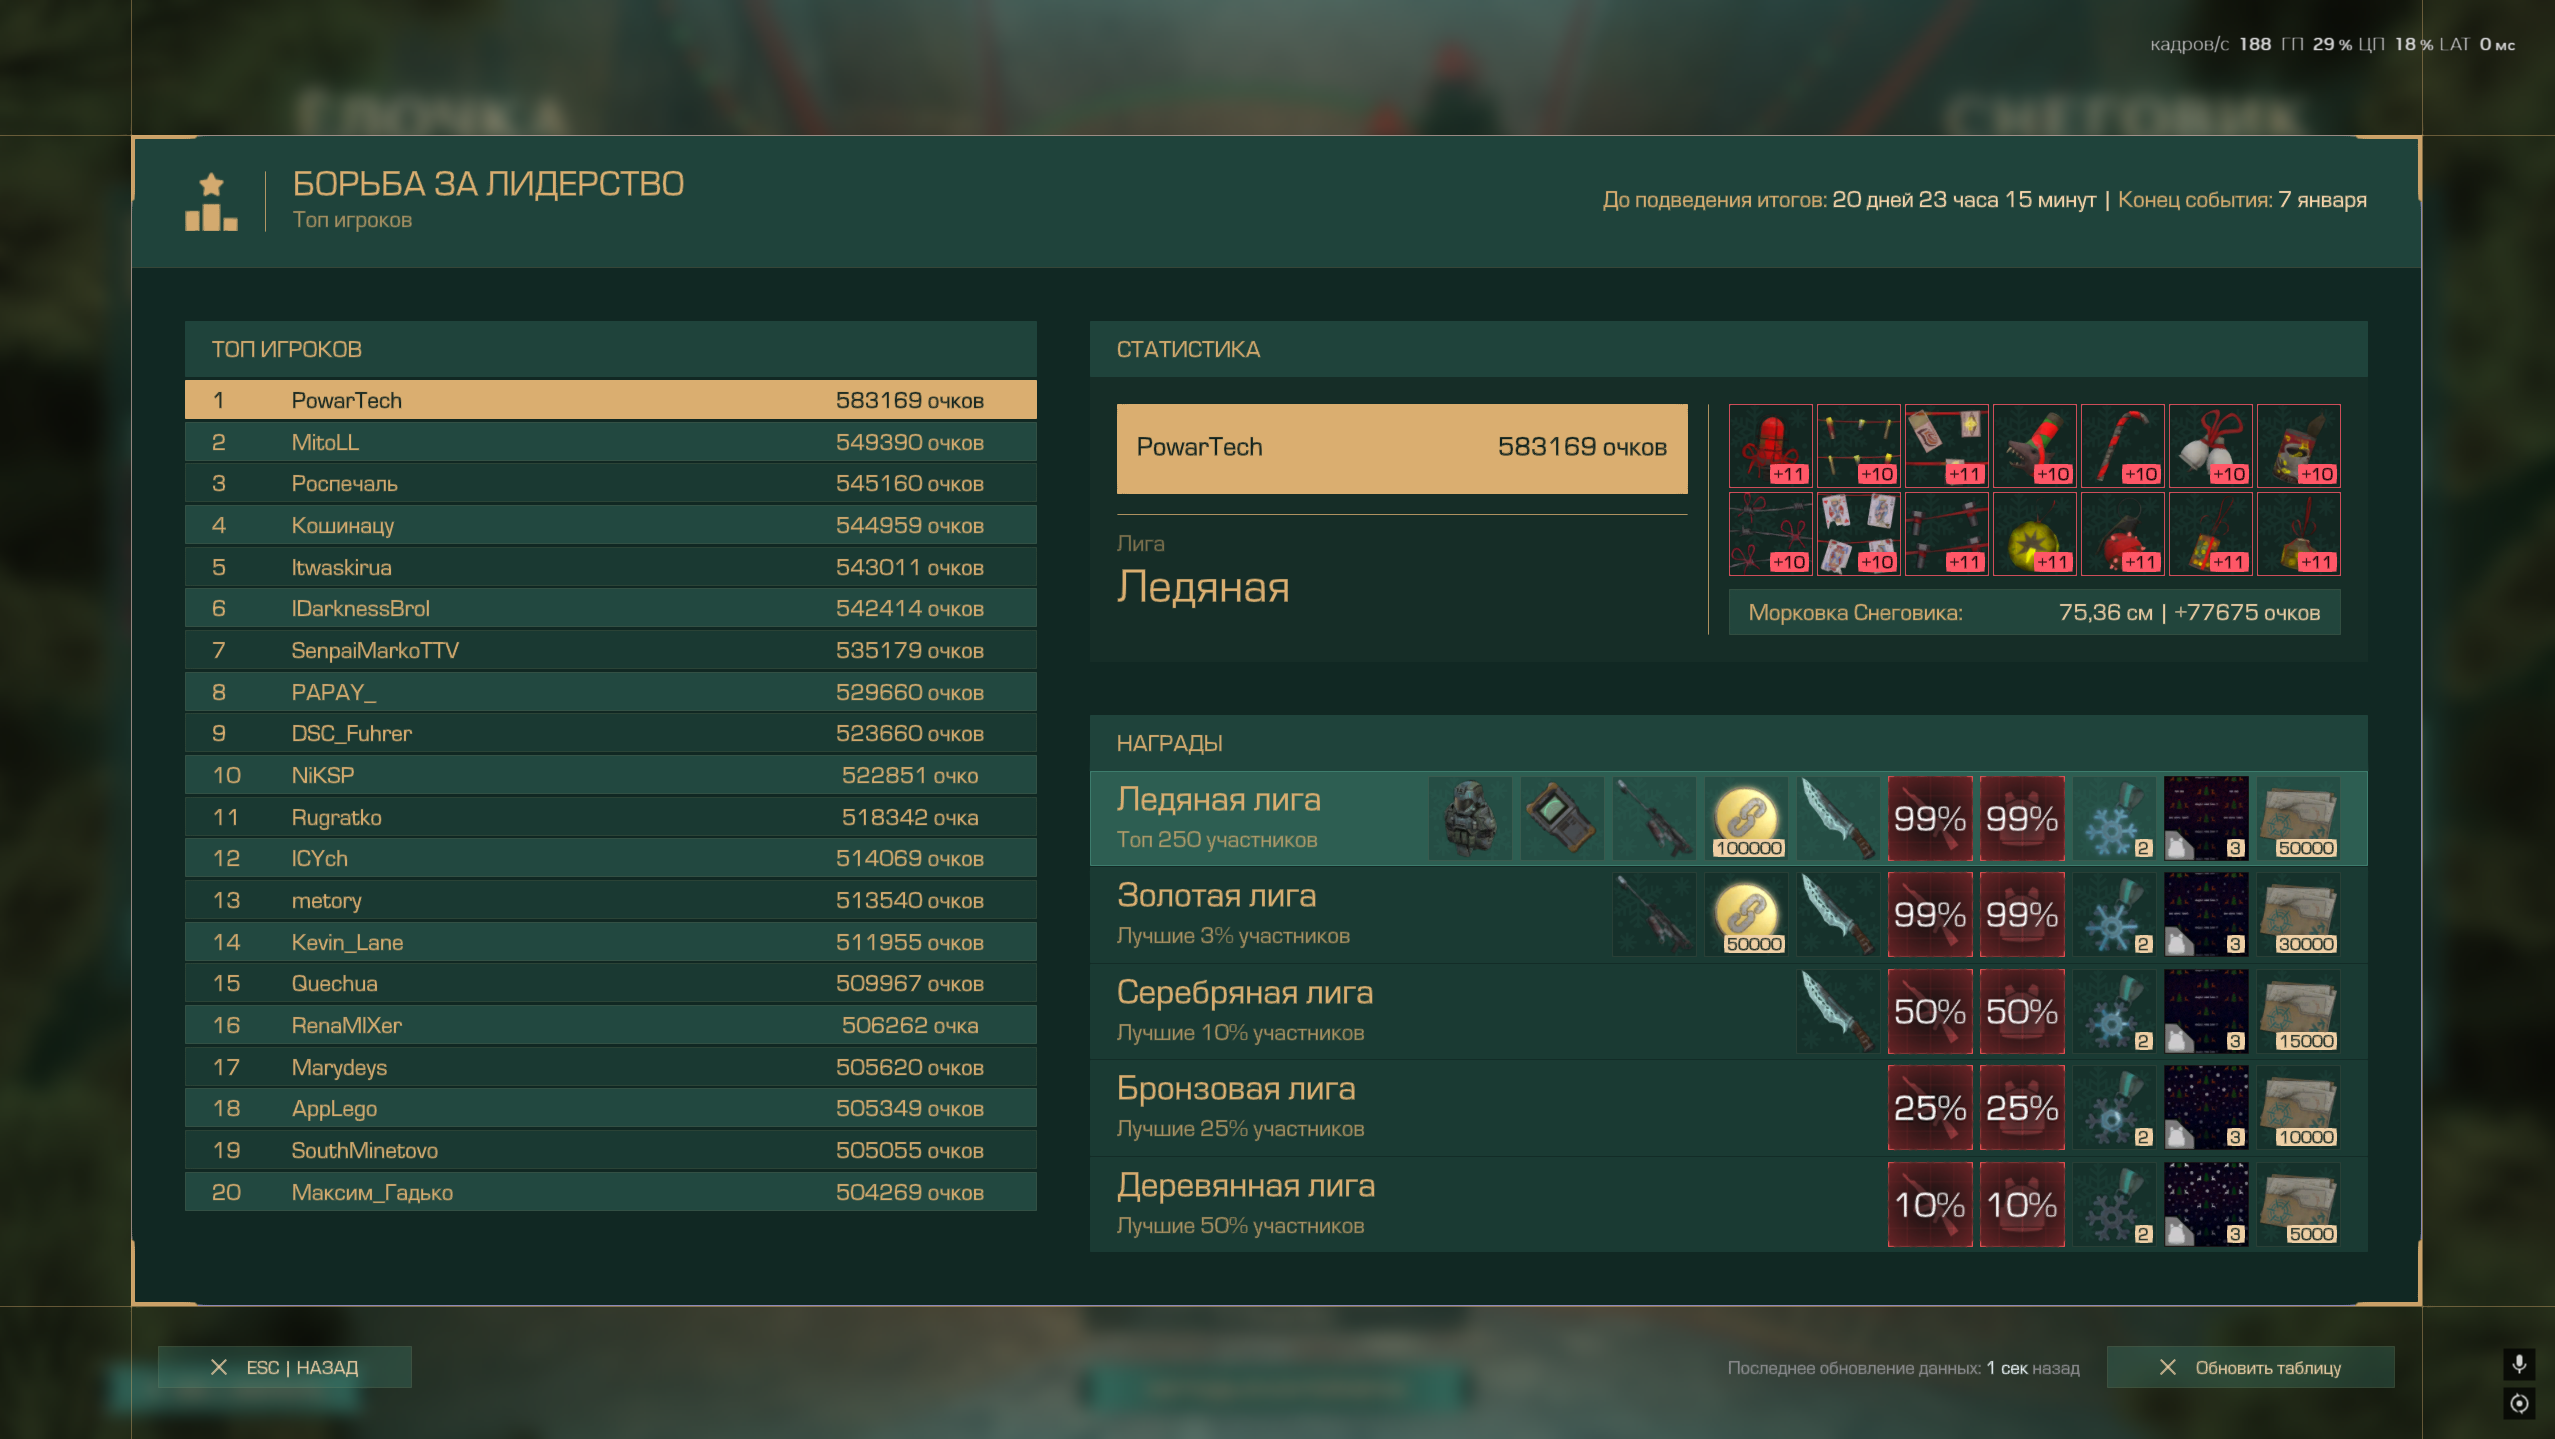
Task: Click the 25% weapon bonus in Бронзовая лига
Action: pyautogui.click(x=1929, y=1107)
